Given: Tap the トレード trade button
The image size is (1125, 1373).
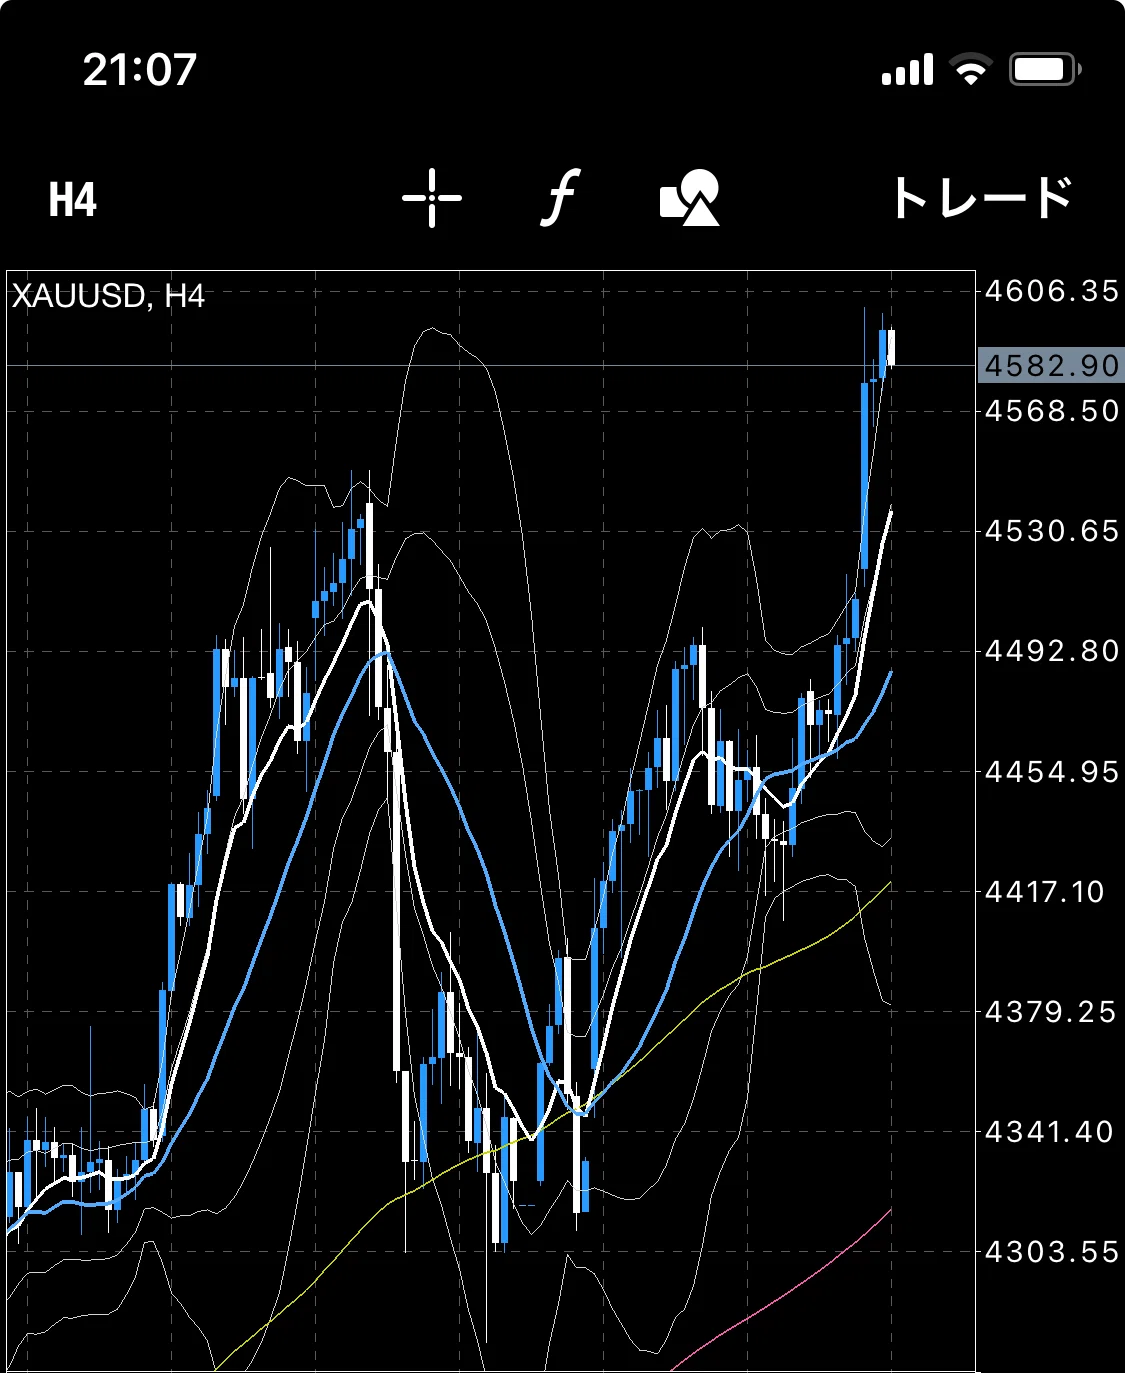Looking at the screenshot, I should tap(983, 198).
